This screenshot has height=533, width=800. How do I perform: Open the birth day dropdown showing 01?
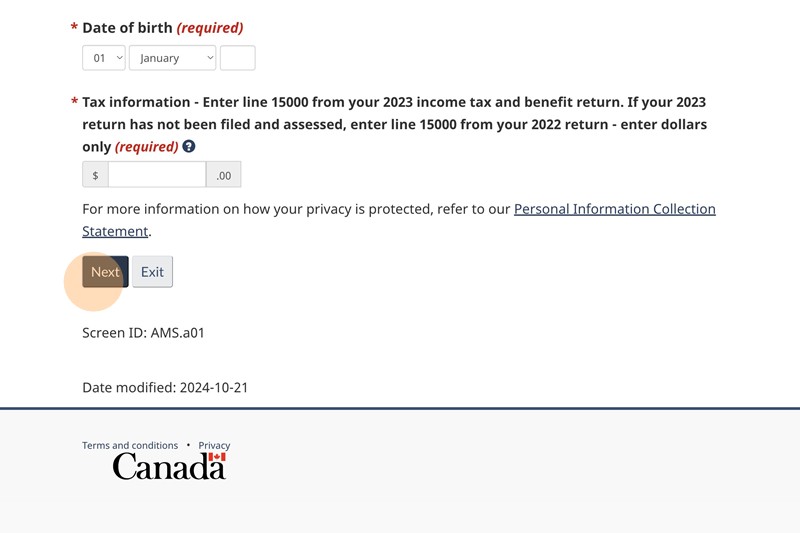click(x=104, y=58)
